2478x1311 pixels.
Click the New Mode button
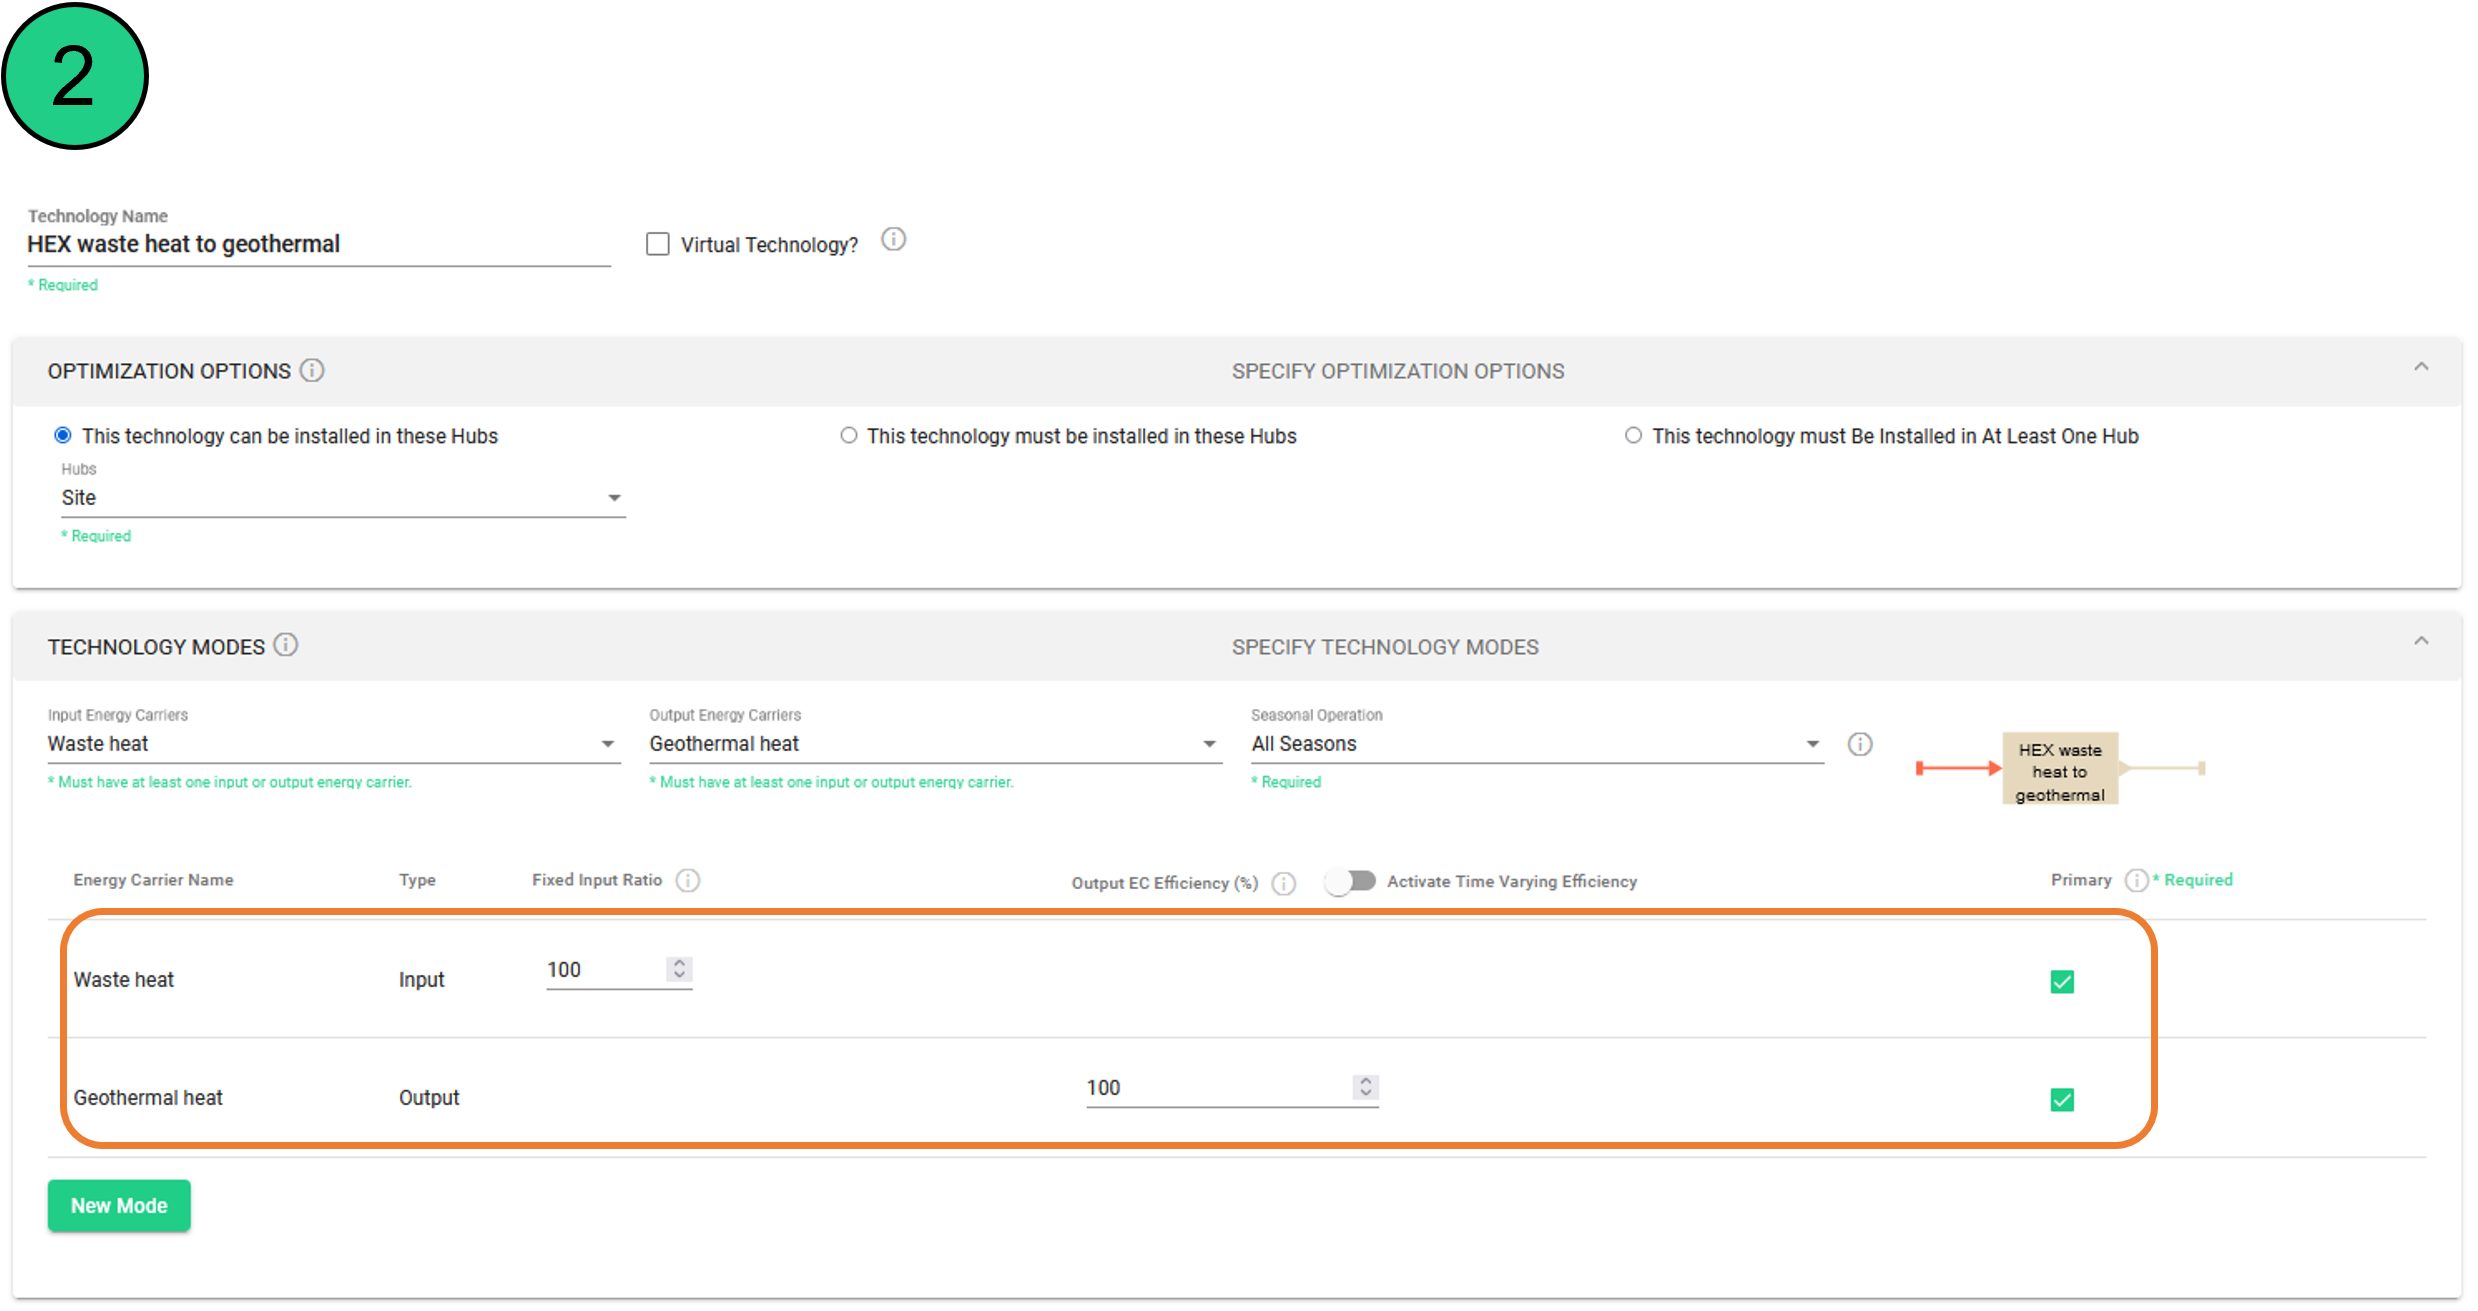119,1206
